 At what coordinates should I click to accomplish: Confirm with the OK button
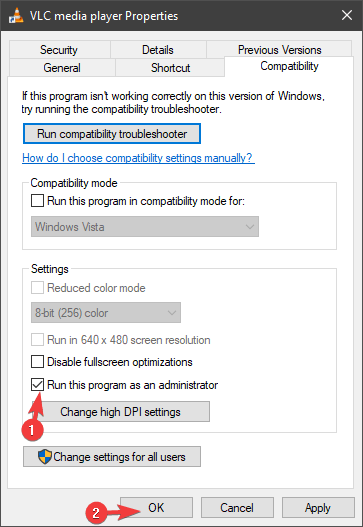[156, 508]
